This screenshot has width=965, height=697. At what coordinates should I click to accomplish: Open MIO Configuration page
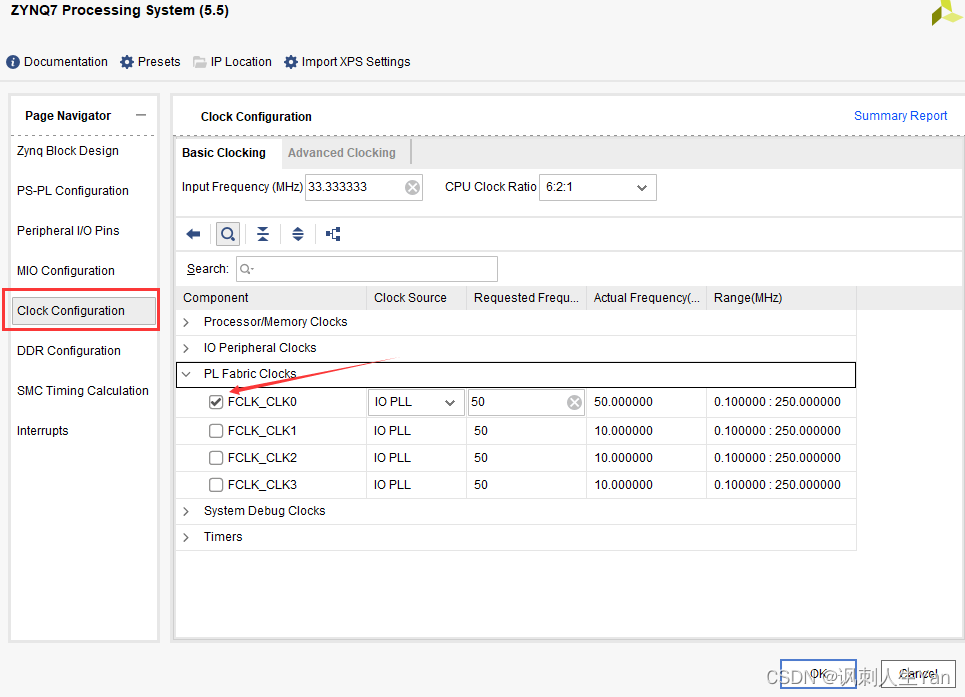point(66,271)
